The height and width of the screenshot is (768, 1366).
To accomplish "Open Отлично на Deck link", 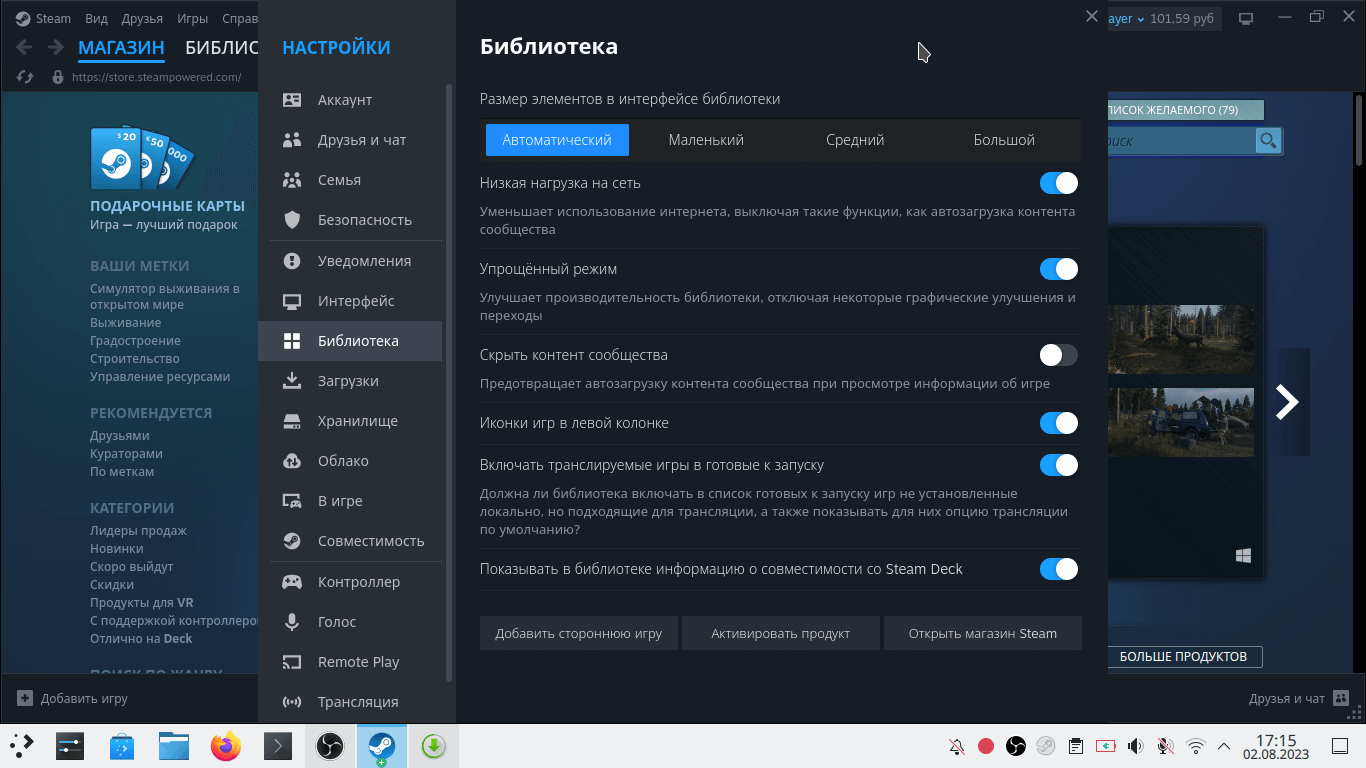I will click(x=141, y=639).
